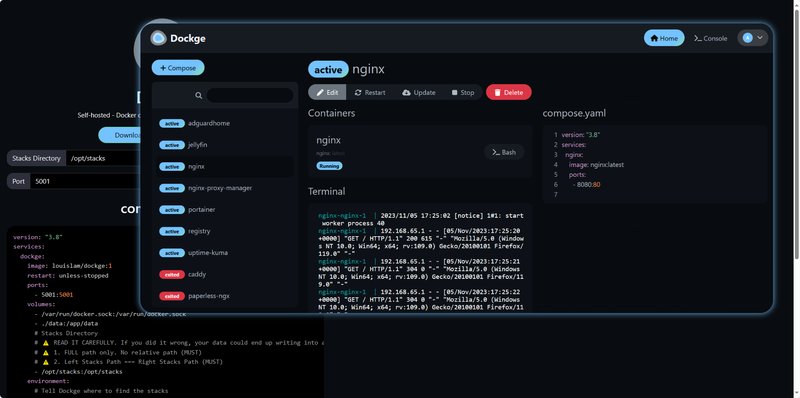Edit the nginx compose stack

[327, 92]
